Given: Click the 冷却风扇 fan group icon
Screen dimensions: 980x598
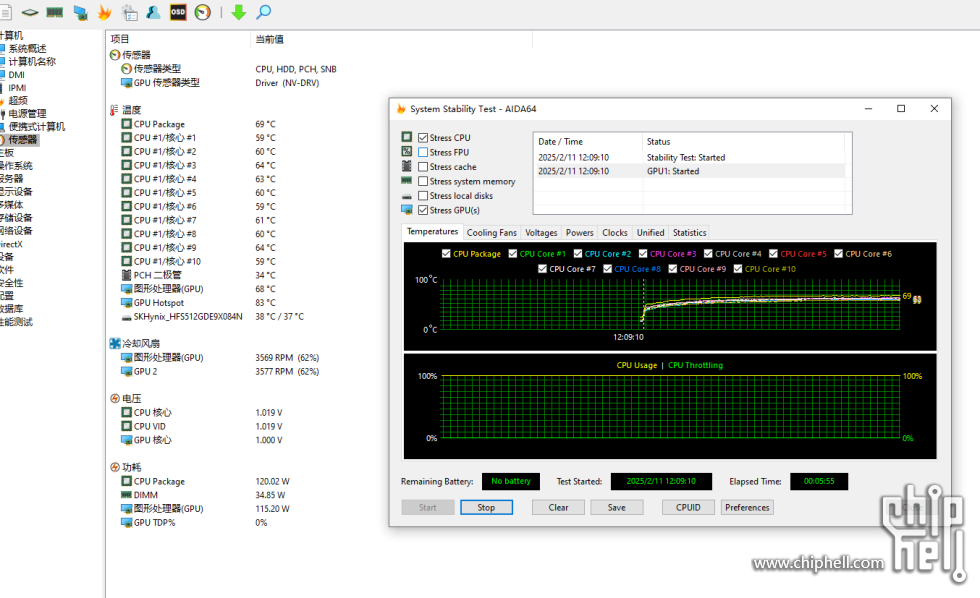Looking at the screenshot, I should [x=115, y=344].
